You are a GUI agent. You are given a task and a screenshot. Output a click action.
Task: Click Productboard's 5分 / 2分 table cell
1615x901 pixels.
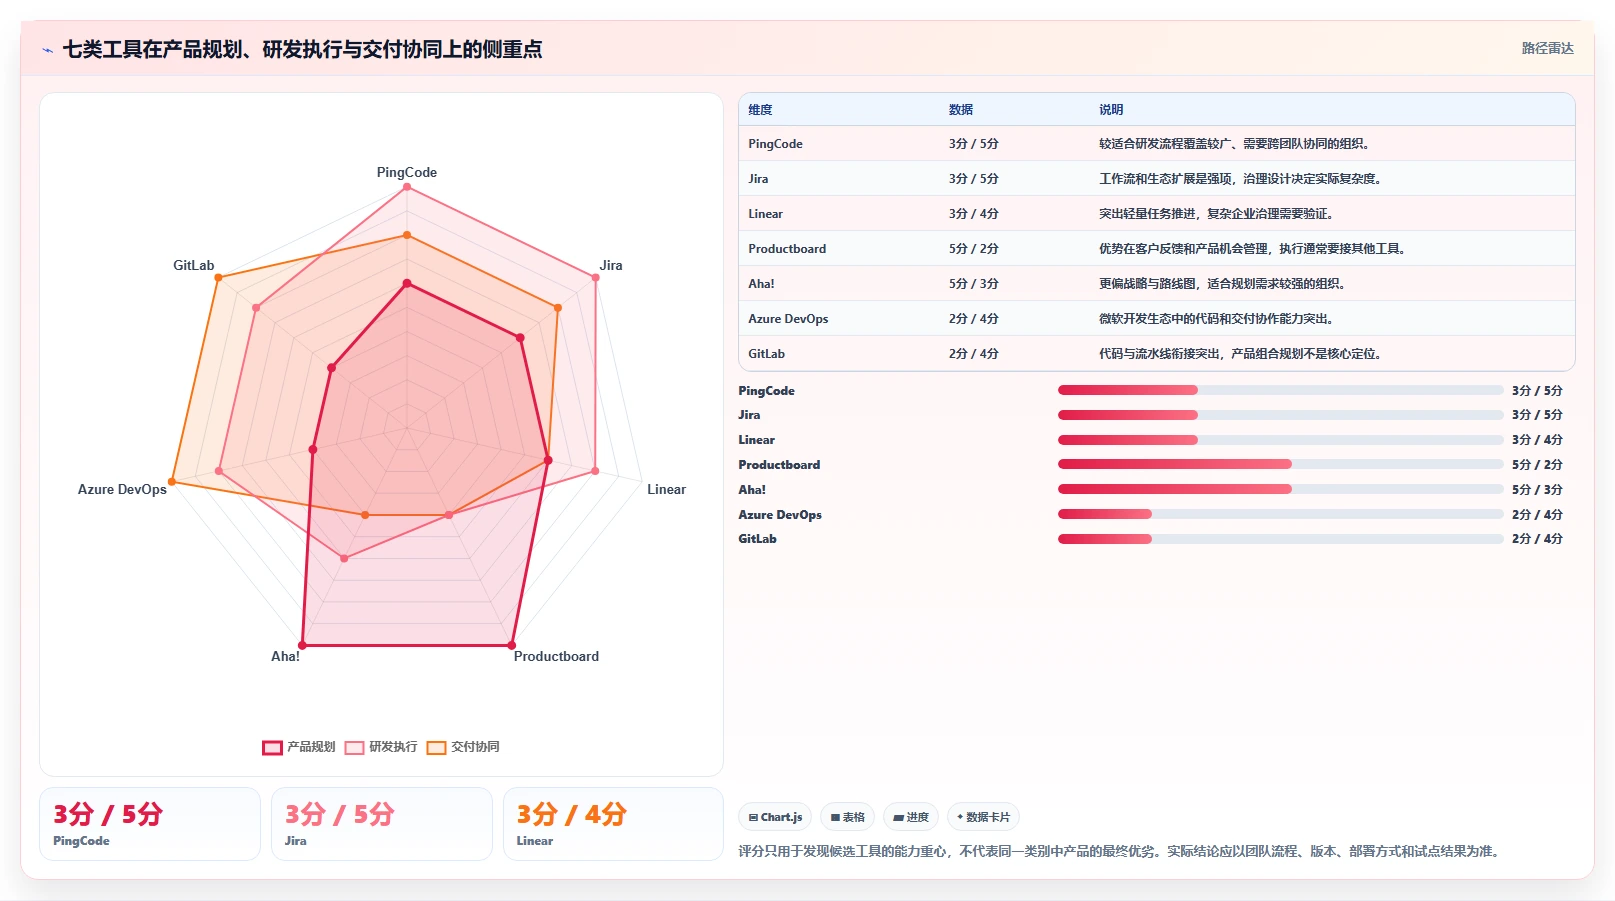[x=973, y=249]
